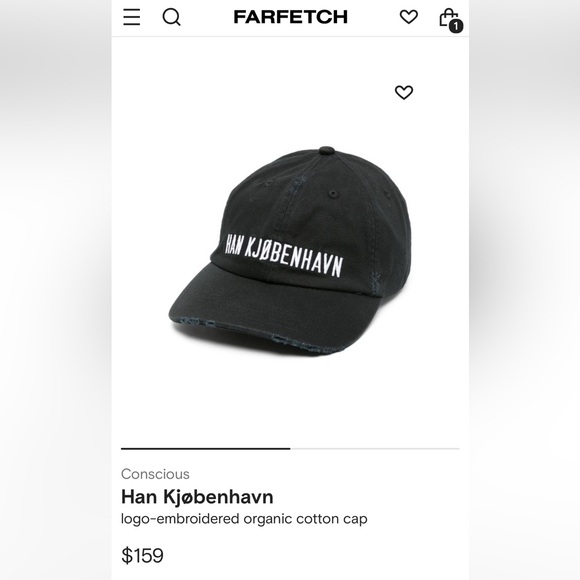Image resolution: width=580 pixels, height=580 pixels.
Task: Click the active gallery progress segment
Action: (x=206, y=449)
